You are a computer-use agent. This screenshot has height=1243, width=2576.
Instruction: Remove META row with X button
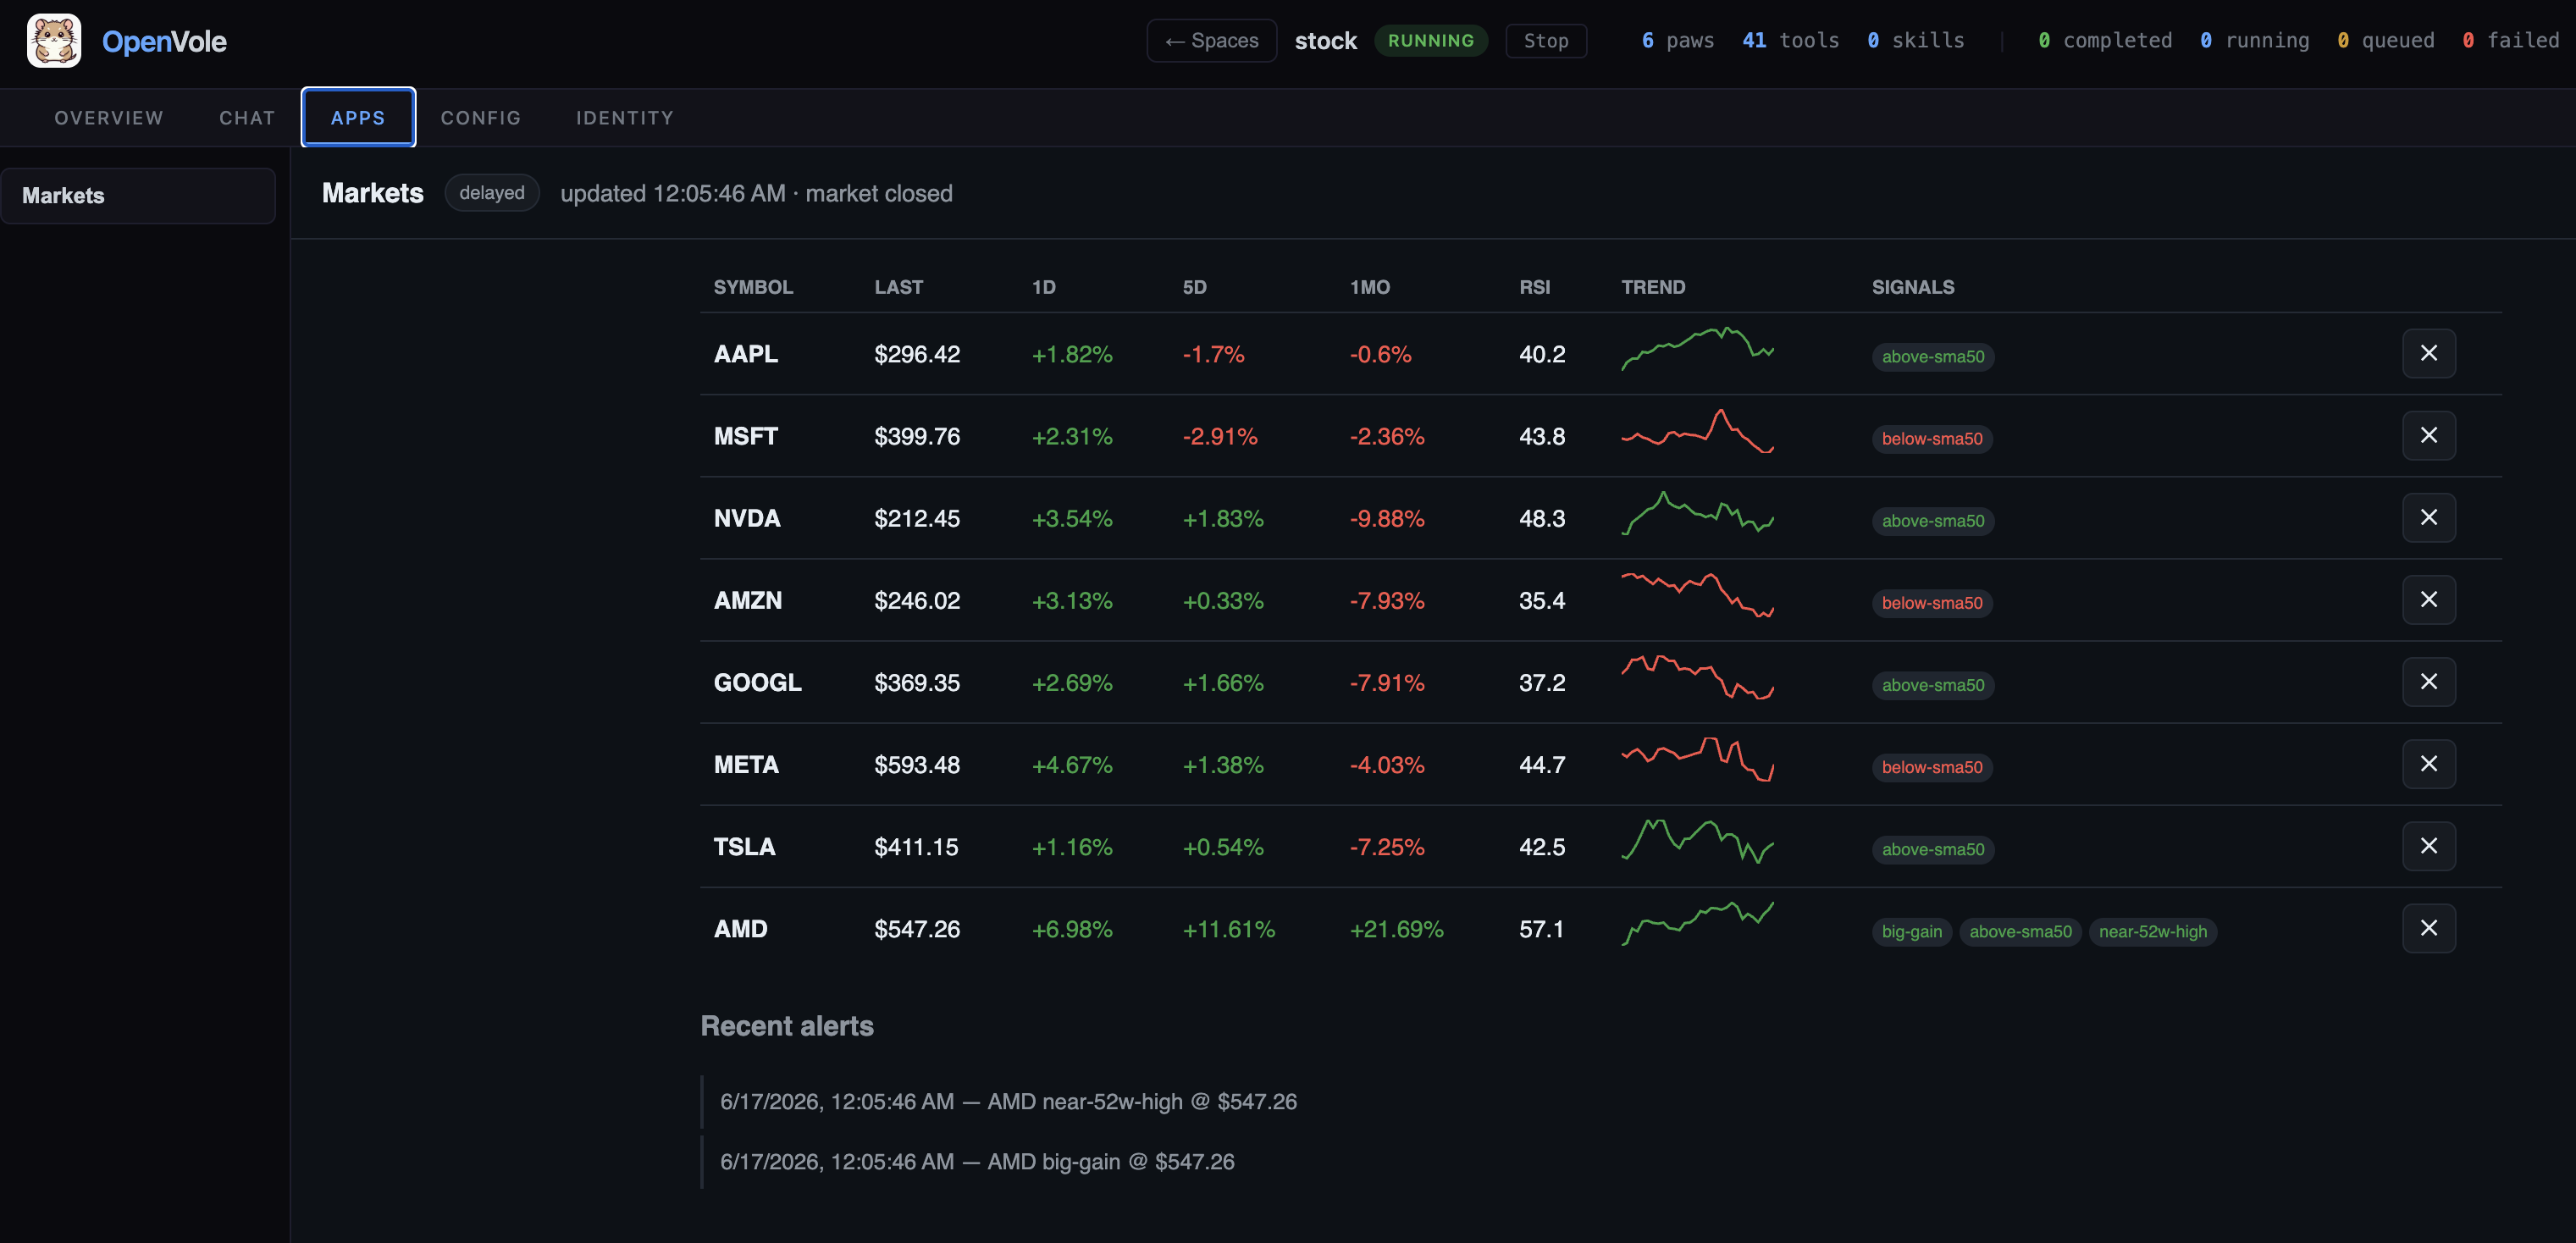point(2428,764)
